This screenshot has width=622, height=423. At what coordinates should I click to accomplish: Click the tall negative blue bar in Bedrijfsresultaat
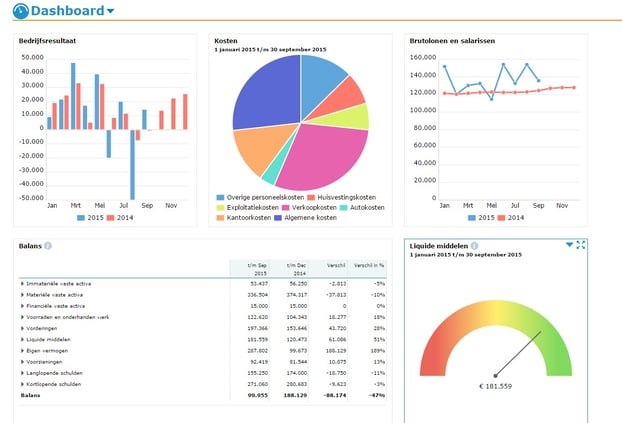[x=132, y=165]
